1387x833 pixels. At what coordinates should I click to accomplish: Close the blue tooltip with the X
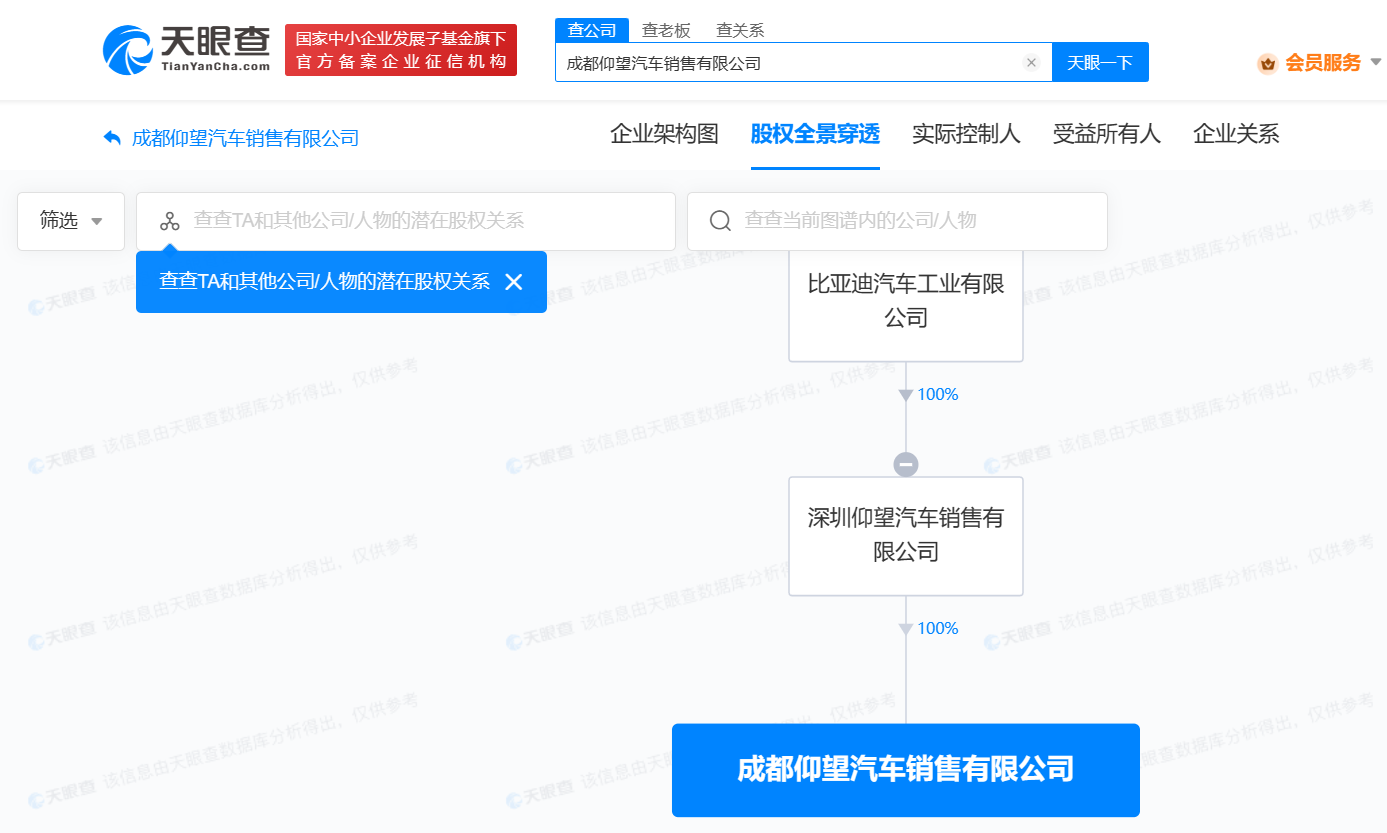(x=514, y=282)
